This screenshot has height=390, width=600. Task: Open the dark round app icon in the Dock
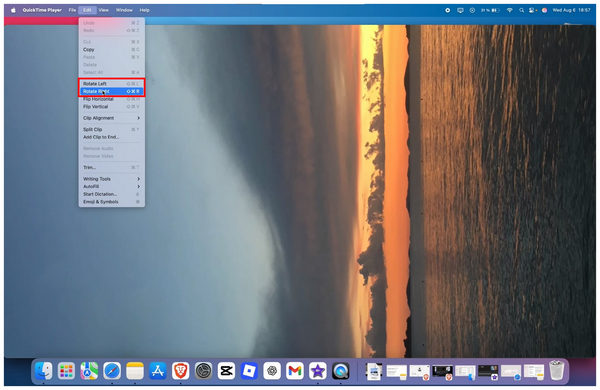pos(204,371)
